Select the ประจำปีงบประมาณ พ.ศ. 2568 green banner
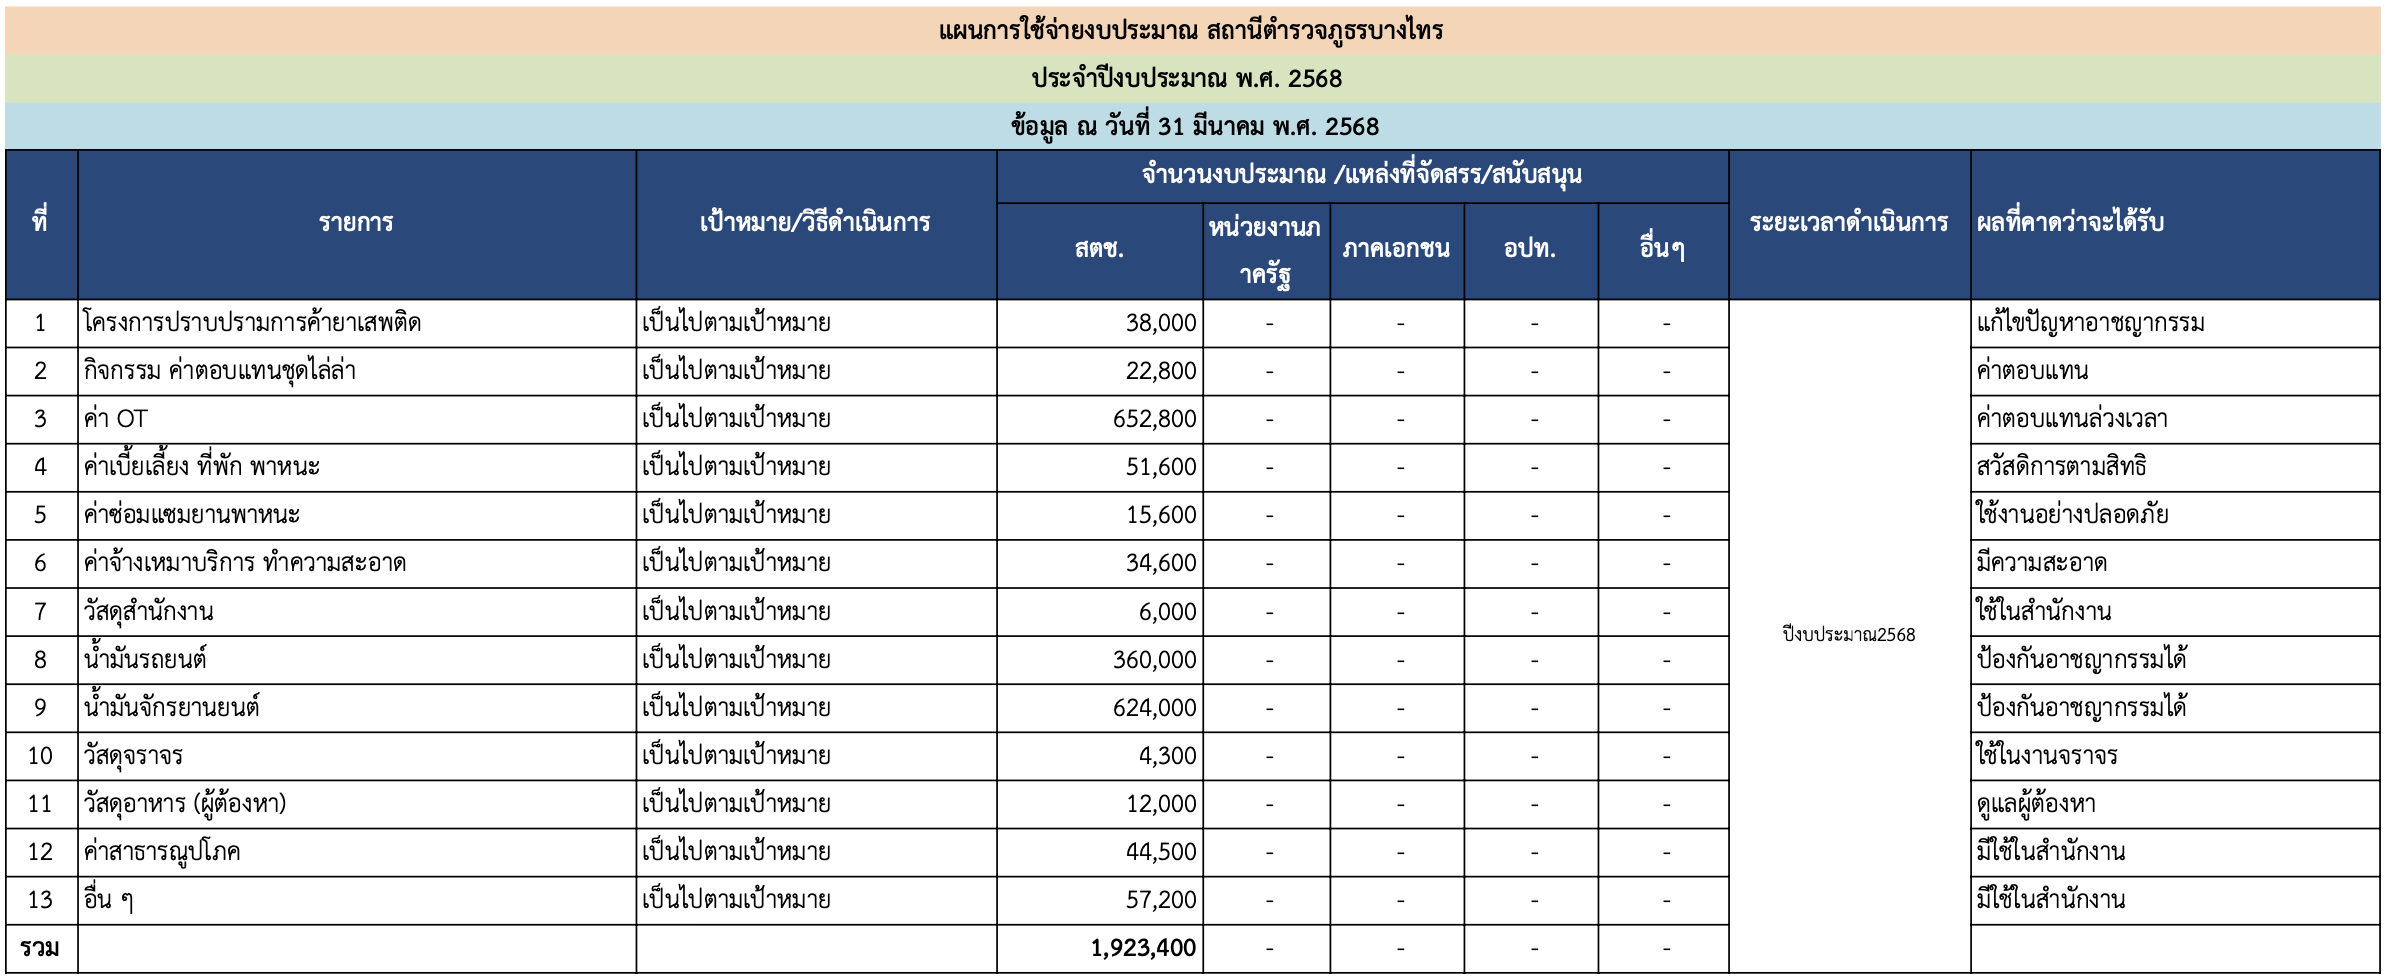Image resolution: width=2386 pixels, height=976 pixels. coord(1187,79)
